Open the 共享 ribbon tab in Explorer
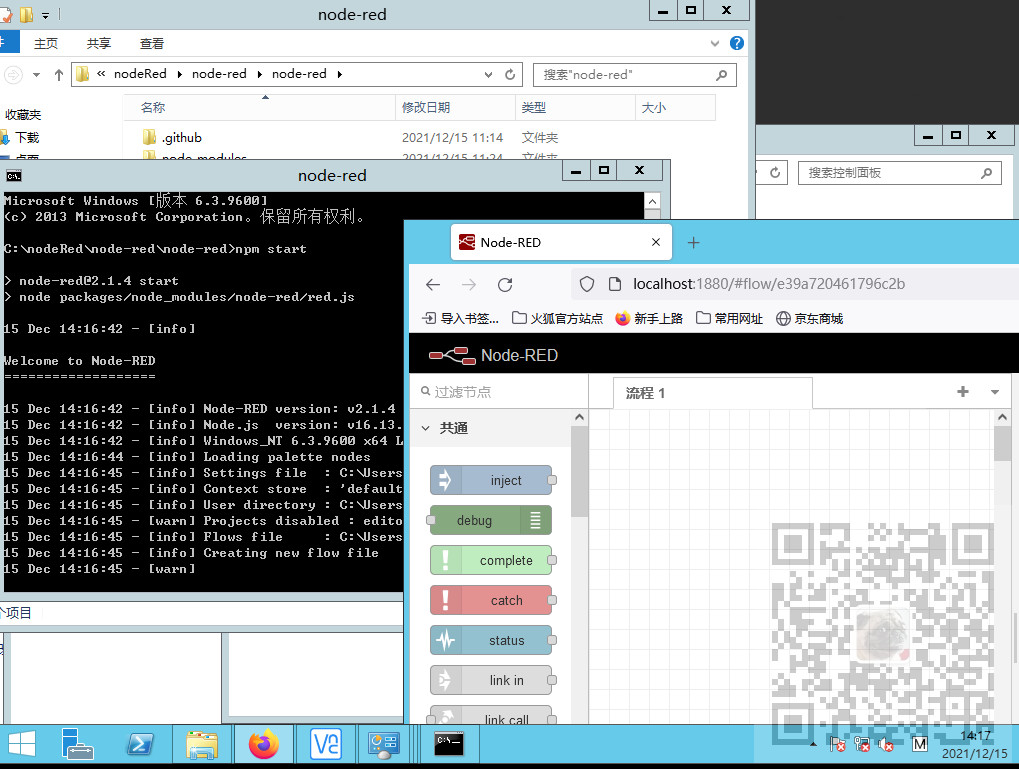 pyautogui.click(x=99, y=44)
